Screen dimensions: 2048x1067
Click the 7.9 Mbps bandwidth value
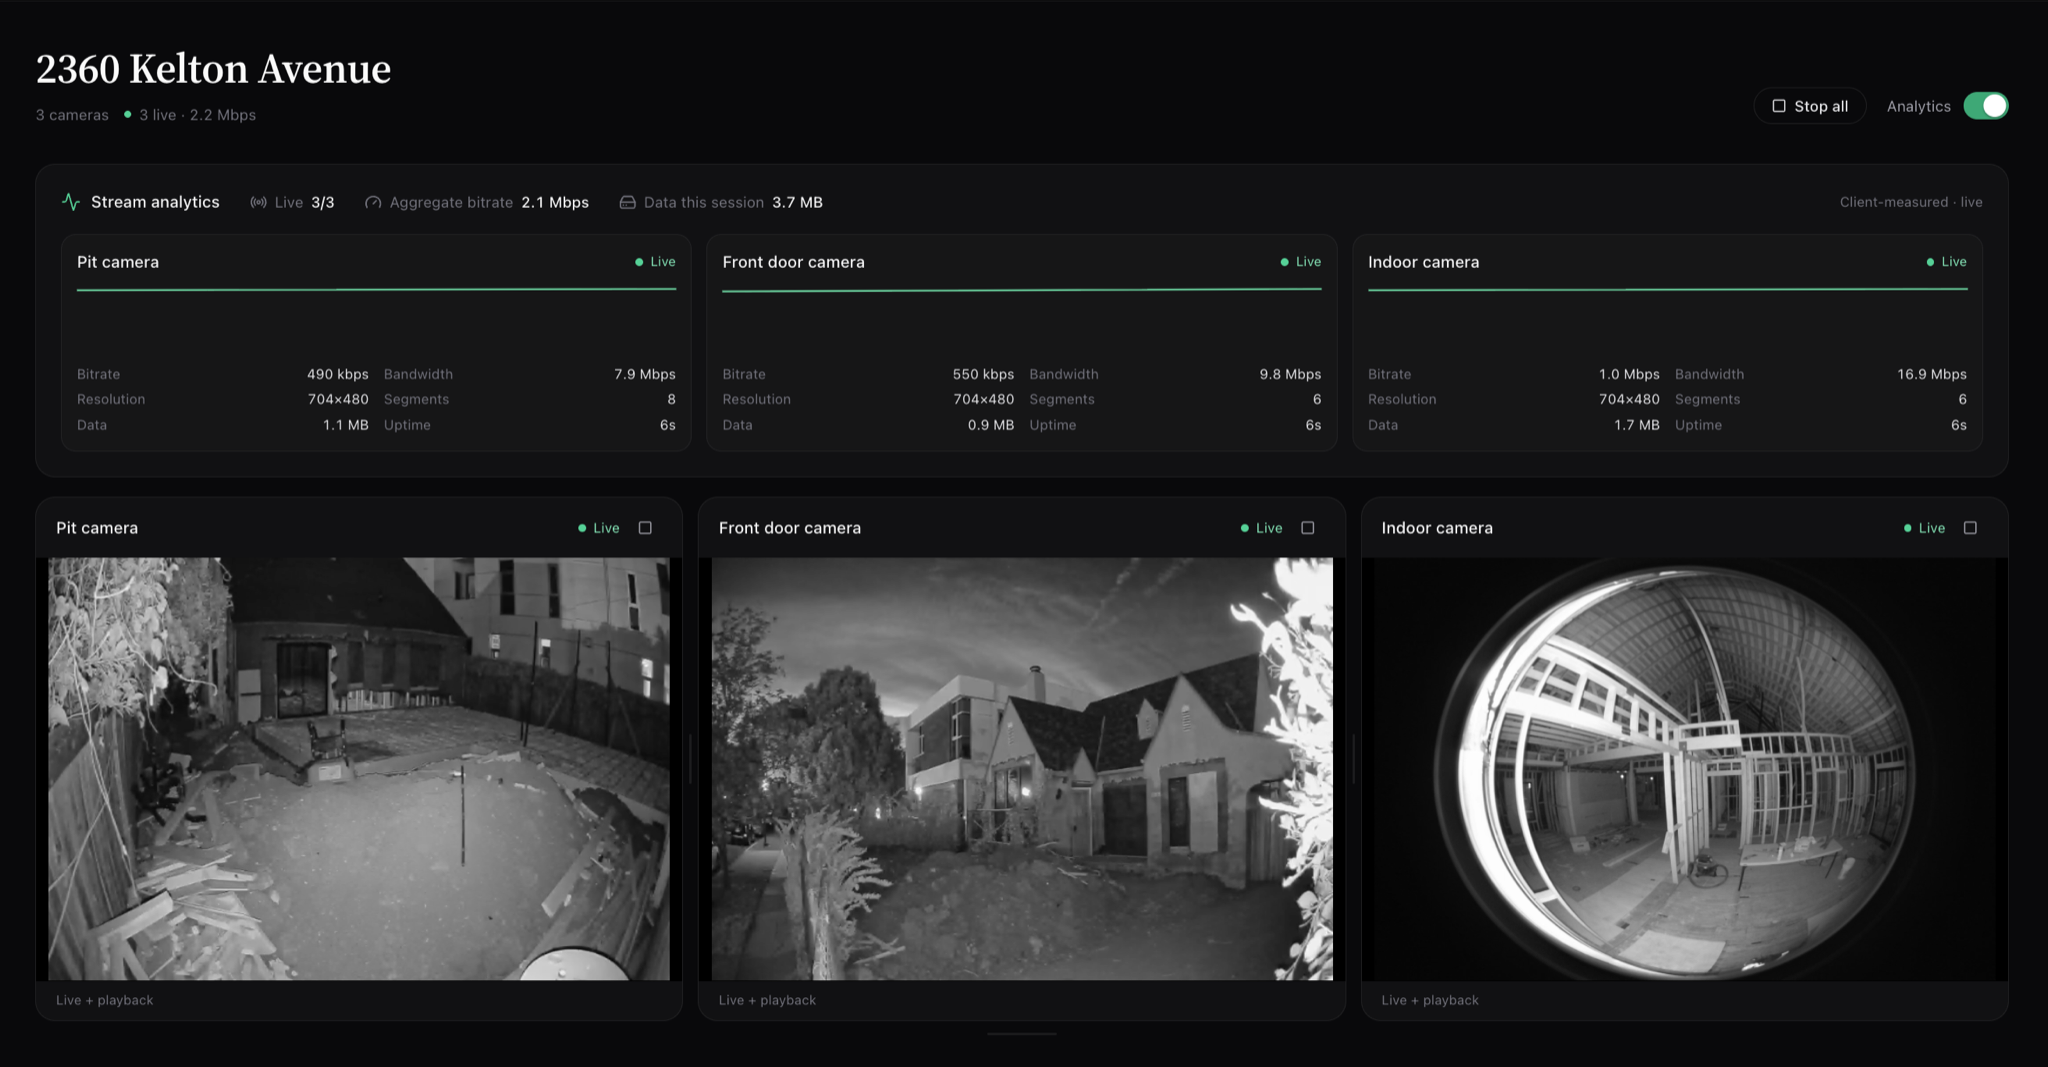tap(645, 374)
